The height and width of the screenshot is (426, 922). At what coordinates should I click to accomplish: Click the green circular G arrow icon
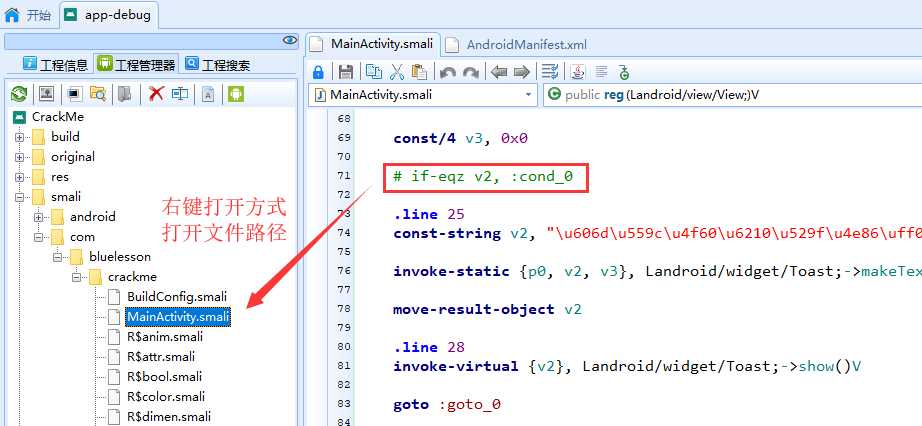coord(624,72)
